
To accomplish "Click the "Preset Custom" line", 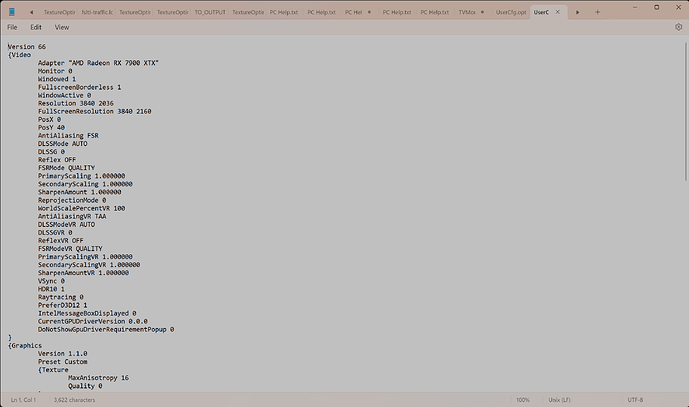I will tap(62, 362).
